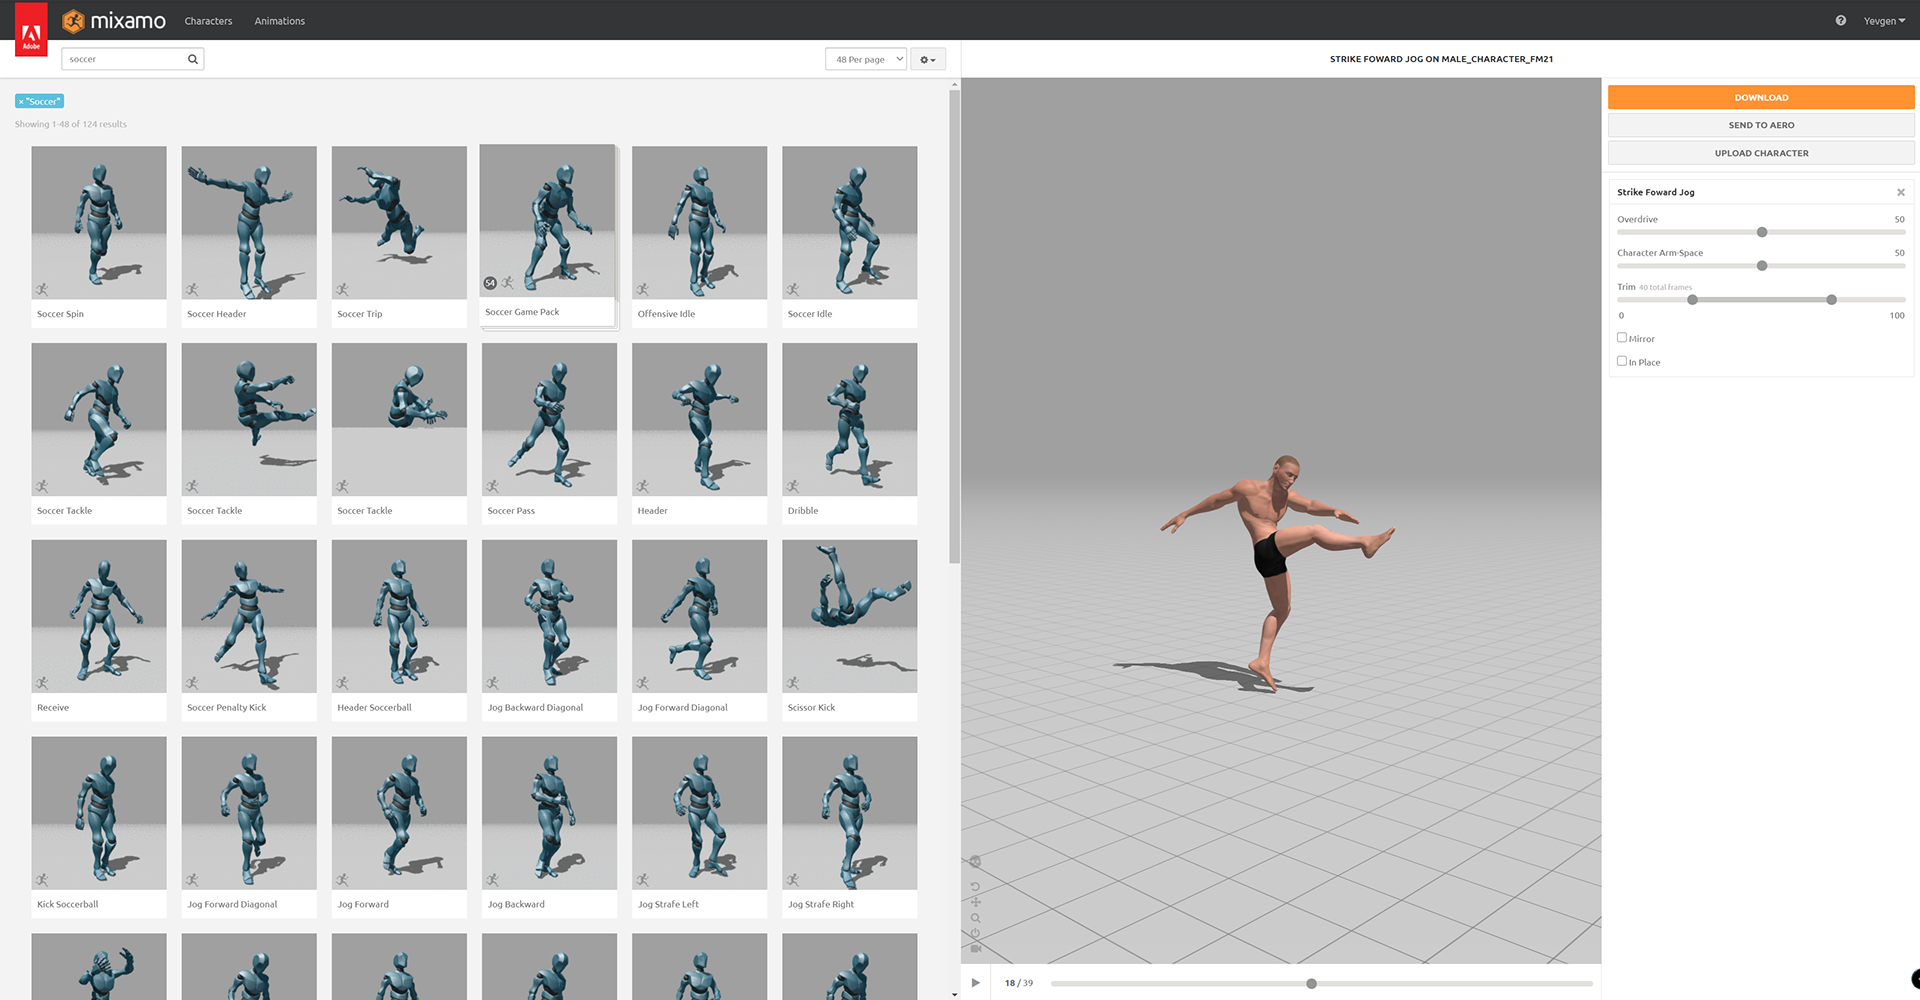Close the Strike Foward Jog settings panel
Screen dimensions: 1920x1000
[1901, 192]
